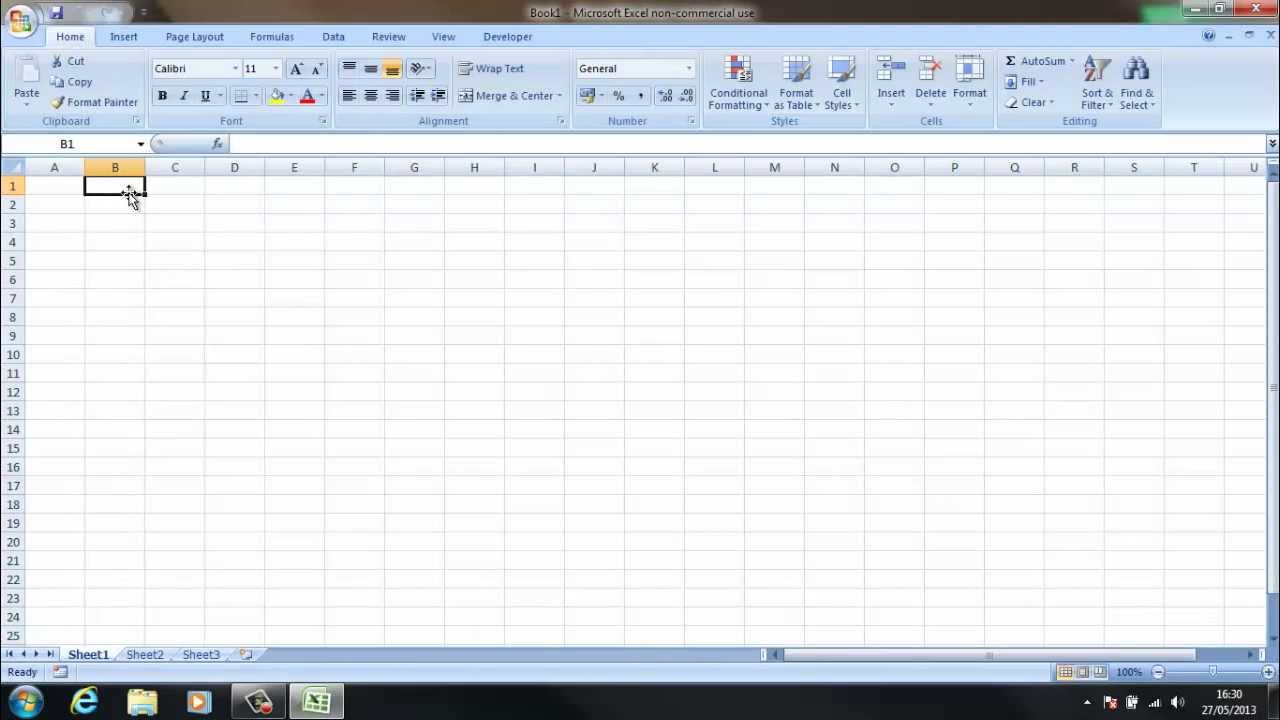Open the Name Box dropdown arrow

(141, 144)
